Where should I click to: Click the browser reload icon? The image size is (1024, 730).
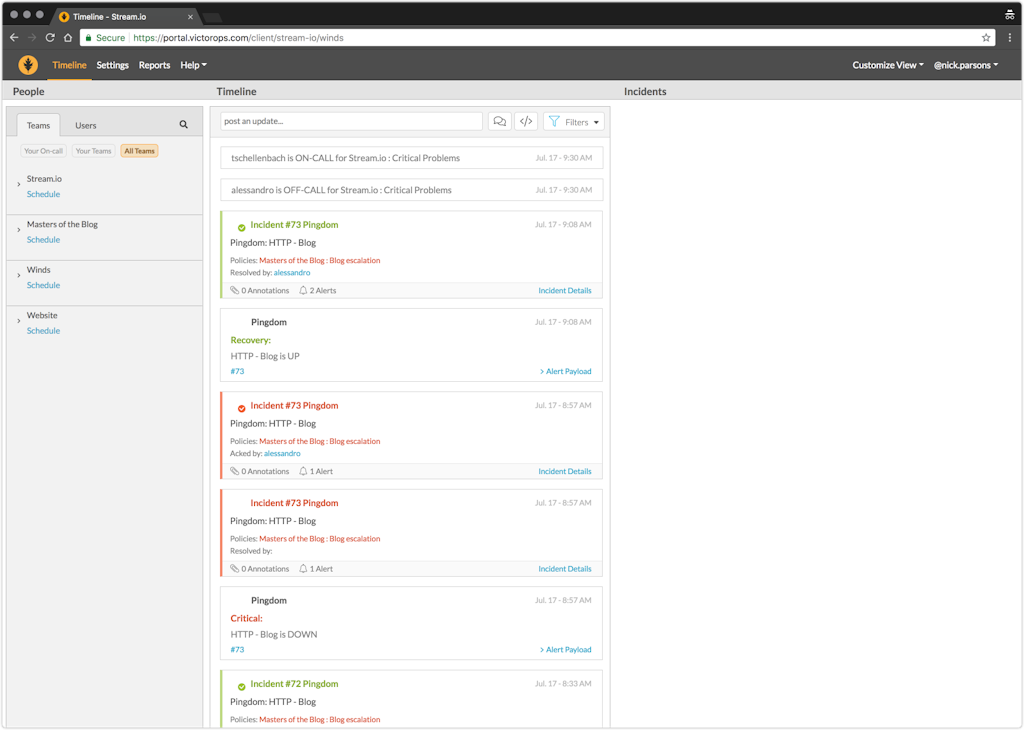point(50,38)
